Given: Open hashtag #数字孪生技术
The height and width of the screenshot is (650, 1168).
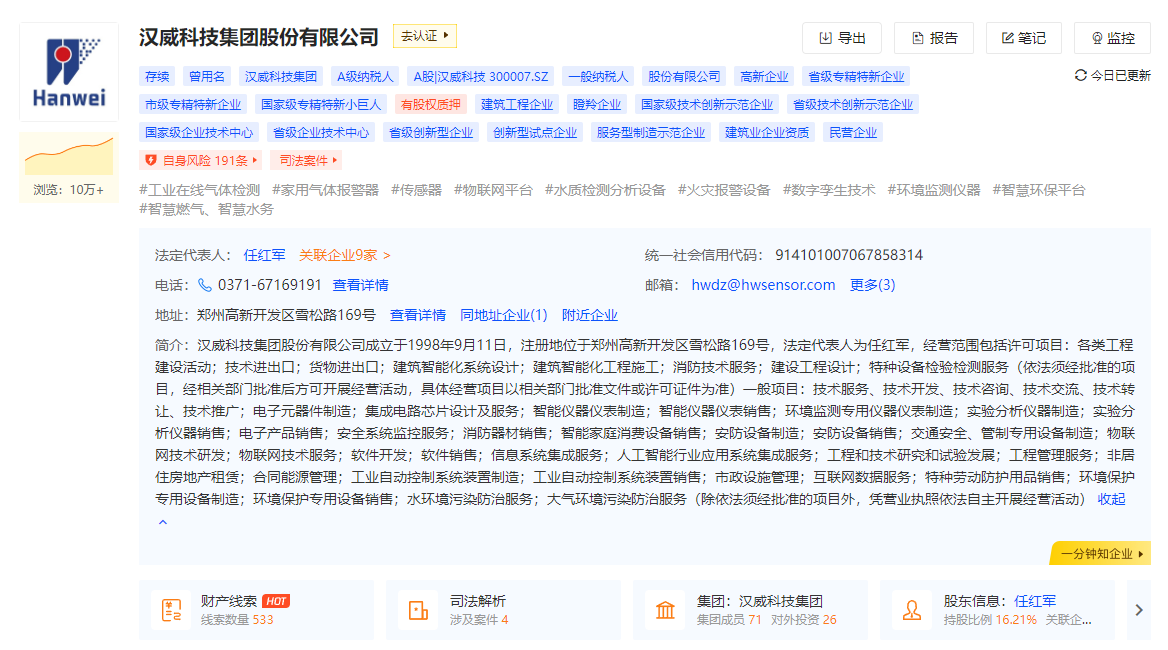Looking at the screenshot, I should [x=829, y=190].
